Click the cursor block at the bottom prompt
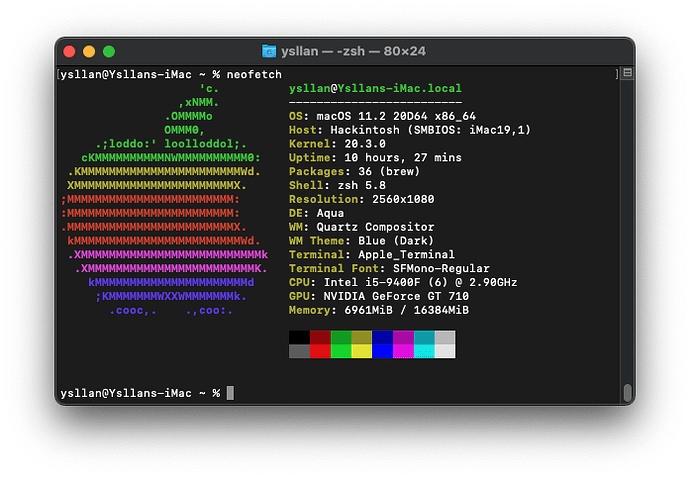The height and width of the screenshot is (478, 690). click(x=230, y=393)
